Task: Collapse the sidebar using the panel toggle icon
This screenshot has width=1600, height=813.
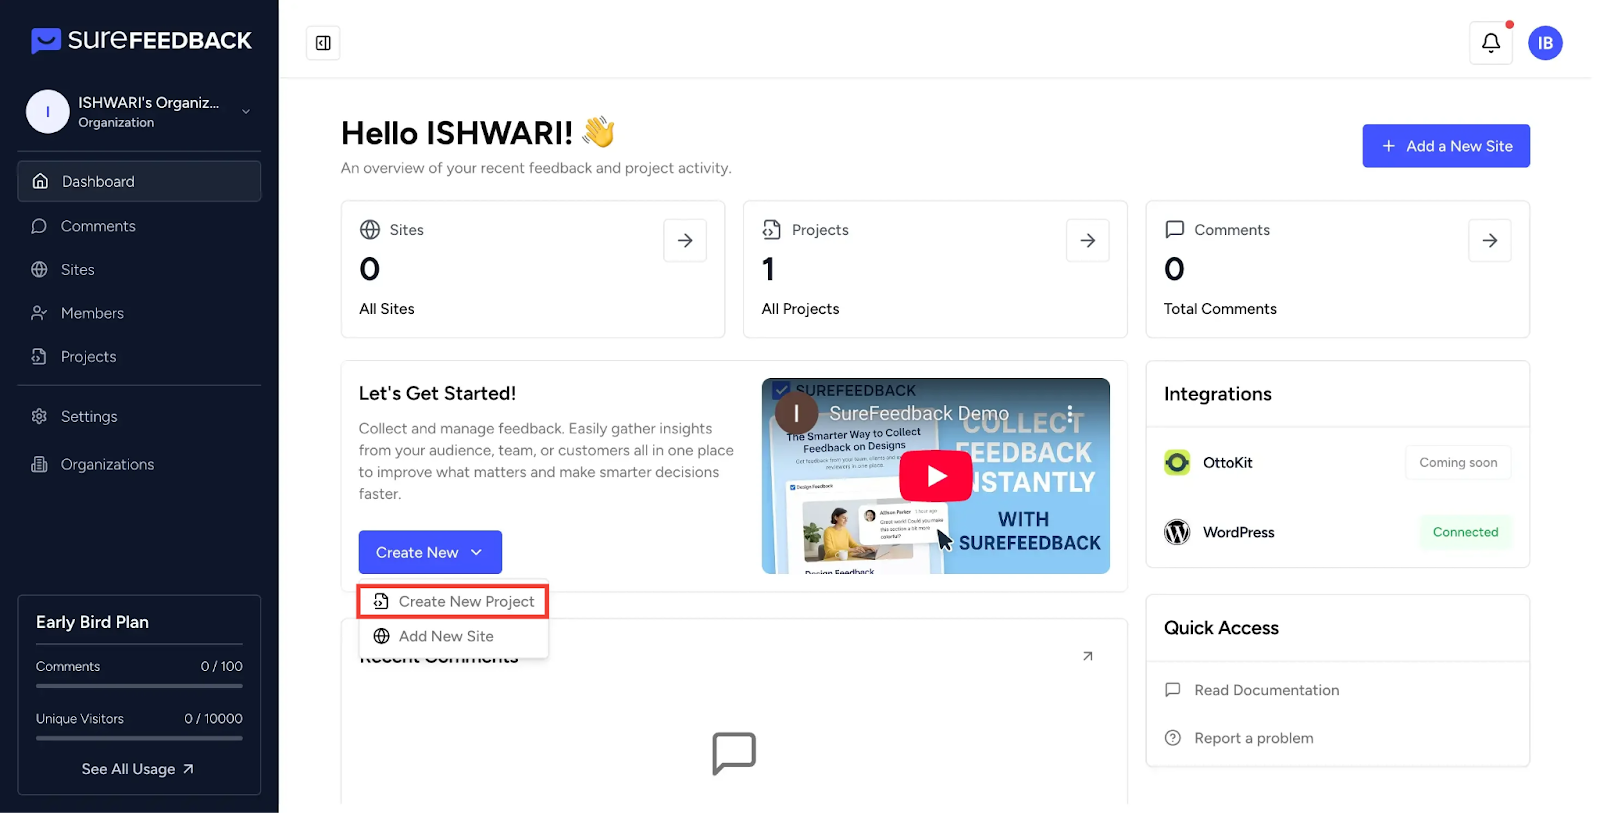Action: (x=323, y=43)
